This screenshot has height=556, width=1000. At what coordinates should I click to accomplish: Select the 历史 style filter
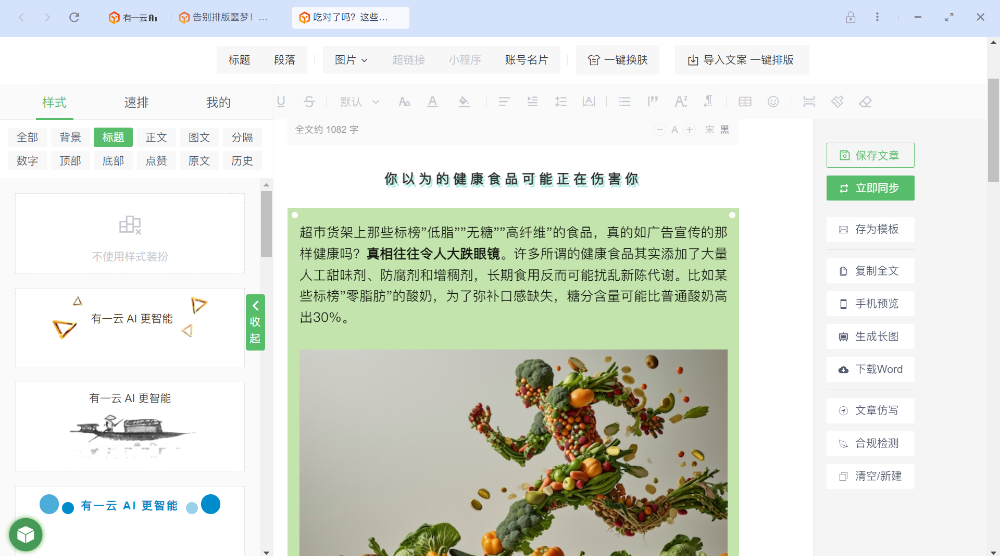click(242, 161)
